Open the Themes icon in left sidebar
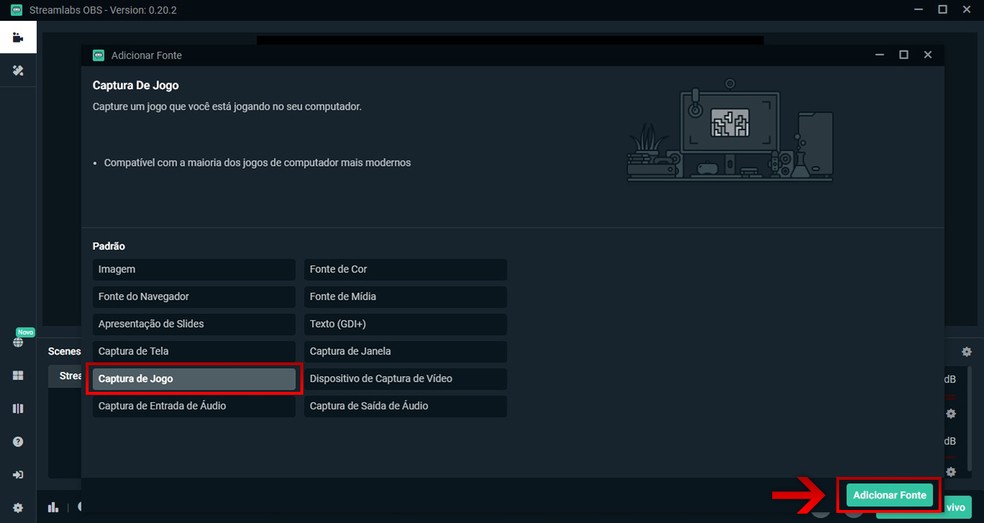Viewport: 984px width, 523px height. point(18,71)
